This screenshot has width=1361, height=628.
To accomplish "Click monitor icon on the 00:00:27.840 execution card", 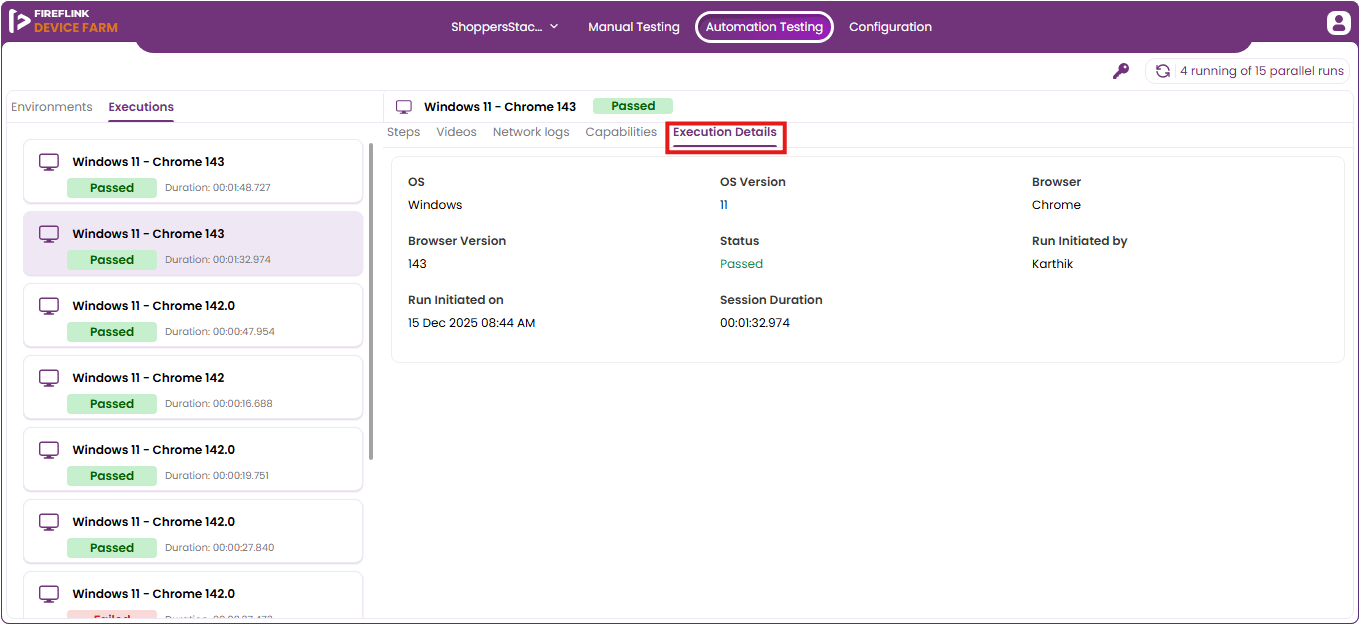I will 49,522.
